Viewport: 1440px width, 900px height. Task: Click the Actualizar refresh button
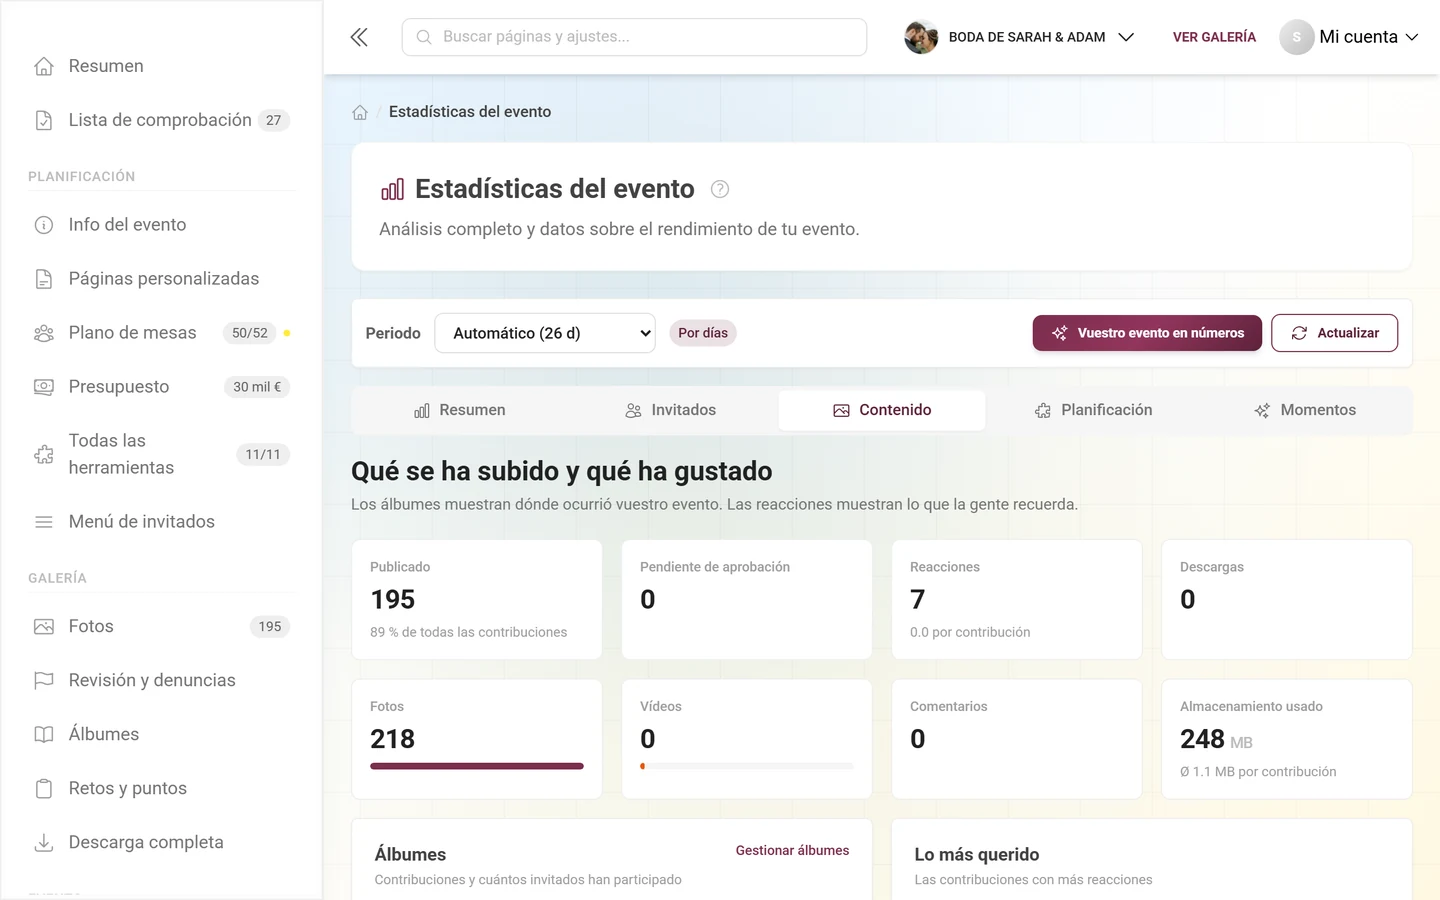1335,333
